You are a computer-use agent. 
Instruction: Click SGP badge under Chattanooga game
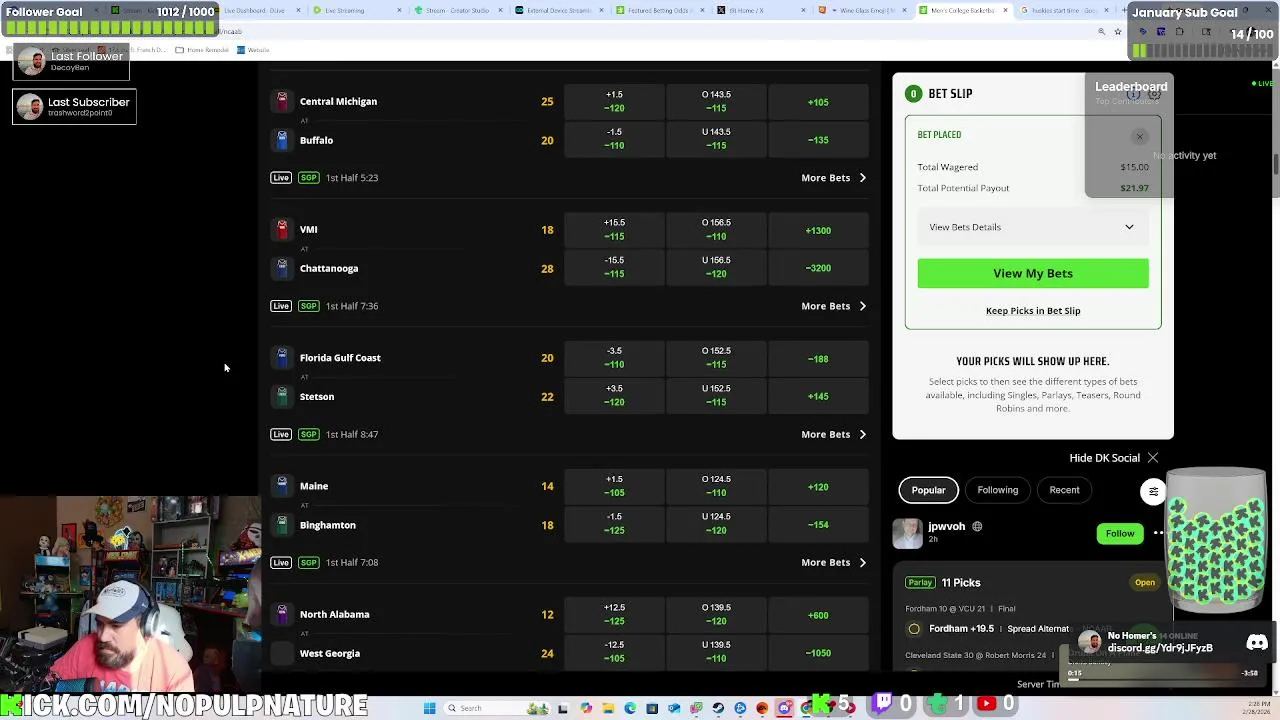coord(308,306)
